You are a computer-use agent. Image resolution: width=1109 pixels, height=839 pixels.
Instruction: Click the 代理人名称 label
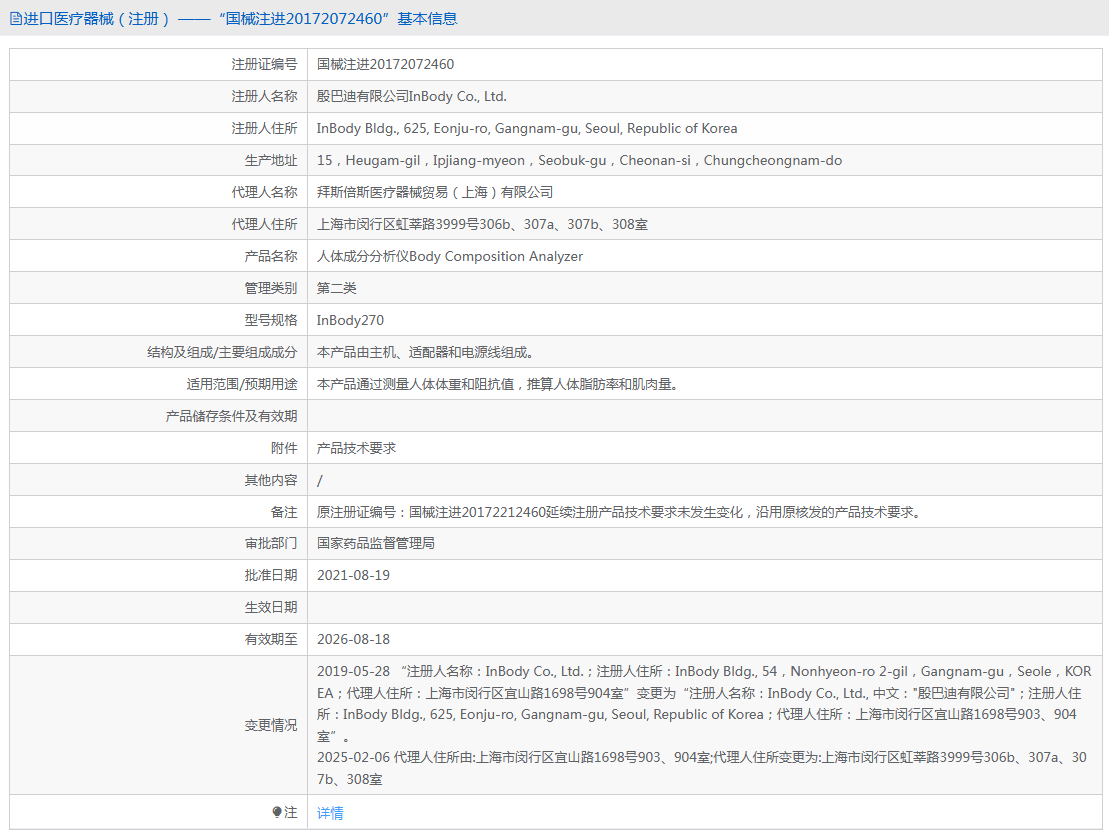pos(265,192)
